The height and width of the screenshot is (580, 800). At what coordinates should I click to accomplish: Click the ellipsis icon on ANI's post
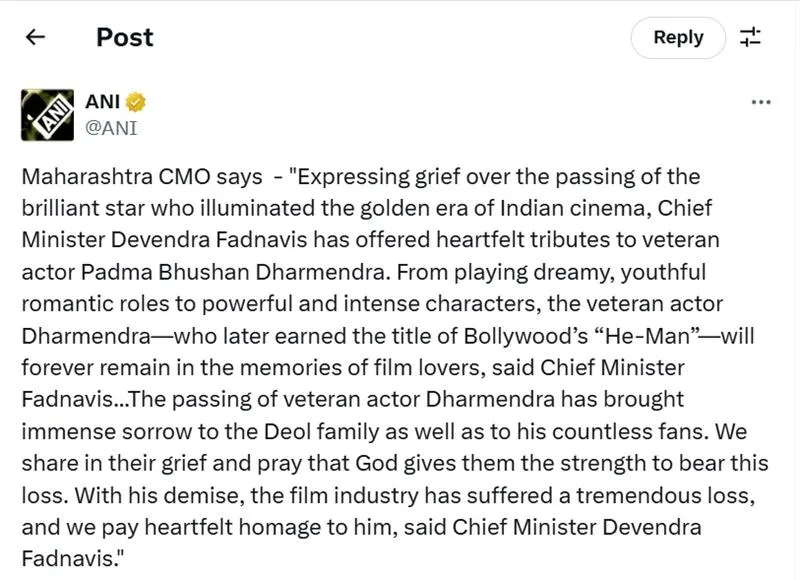(761, 101)
